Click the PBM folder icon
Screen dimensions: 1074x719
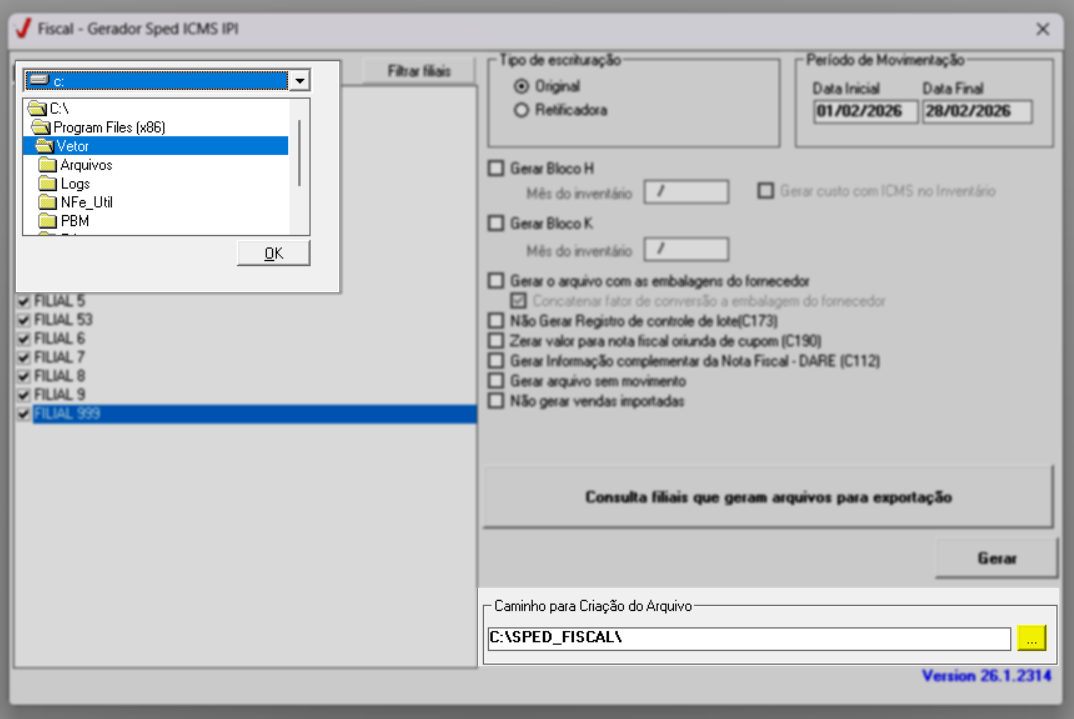(x=47, y=221)
